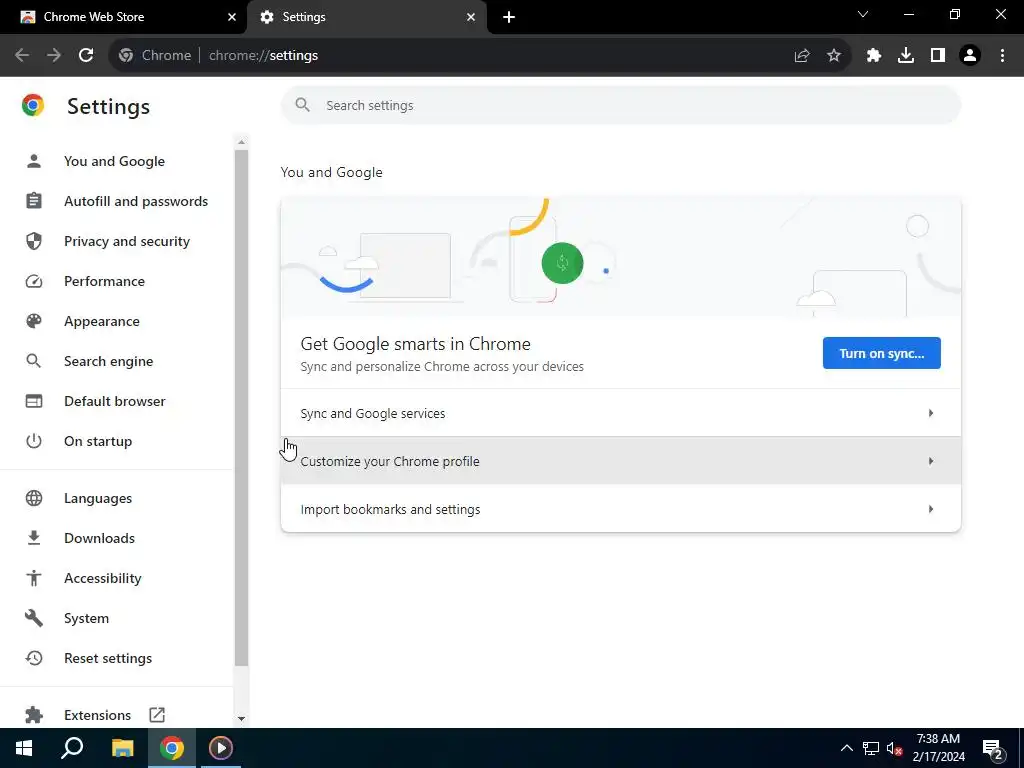Screen dimensions: 1024x768
Task: Select the Settings tab
Action: tap(366, 17)
